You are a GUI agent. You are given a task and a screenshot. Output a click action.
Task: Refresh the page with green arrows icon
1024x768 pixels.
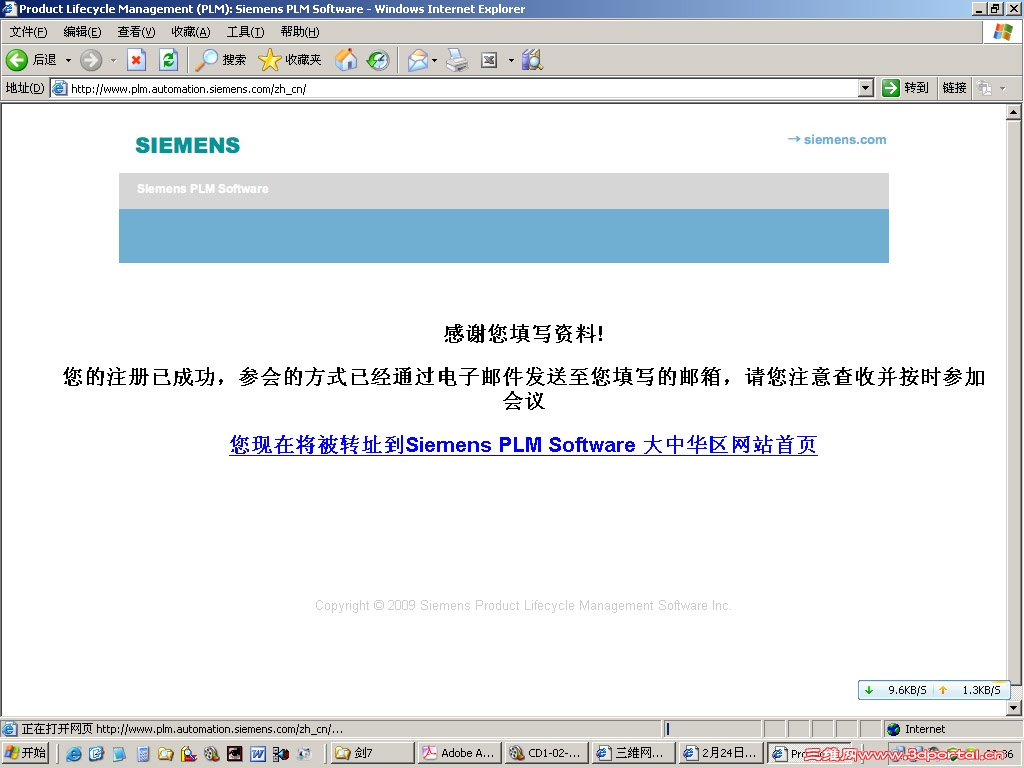[x=168, y=60]
